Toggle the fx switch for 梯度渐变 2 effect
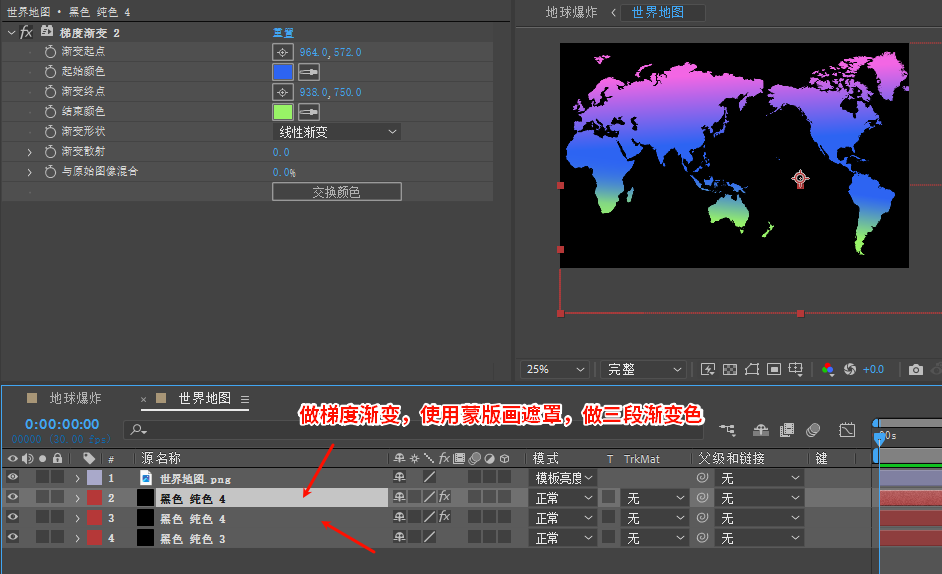The width and height of the screenshot is (942, 574). pos(26,32)
